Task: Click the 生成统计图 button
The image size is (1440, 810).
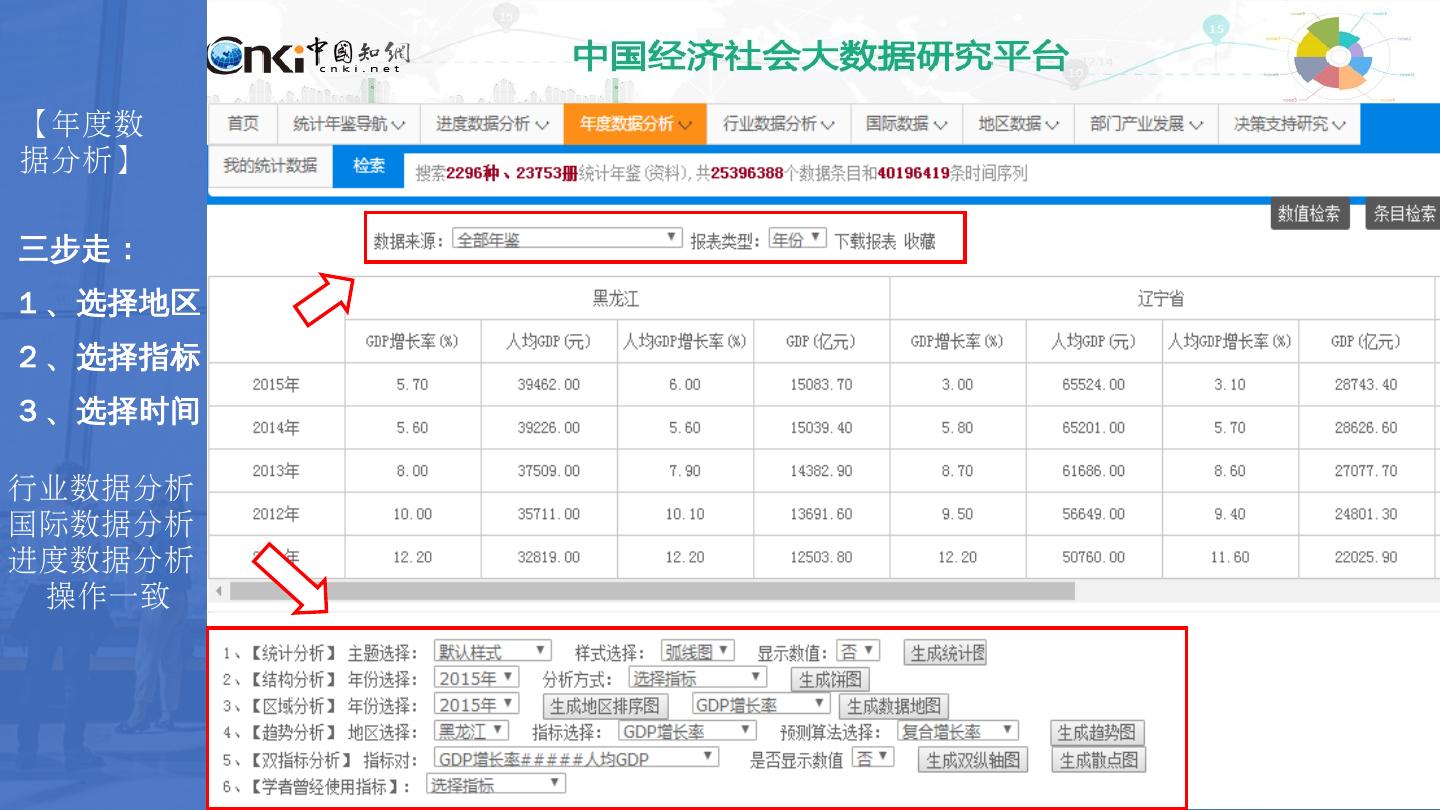Action: tap(945, 653)
